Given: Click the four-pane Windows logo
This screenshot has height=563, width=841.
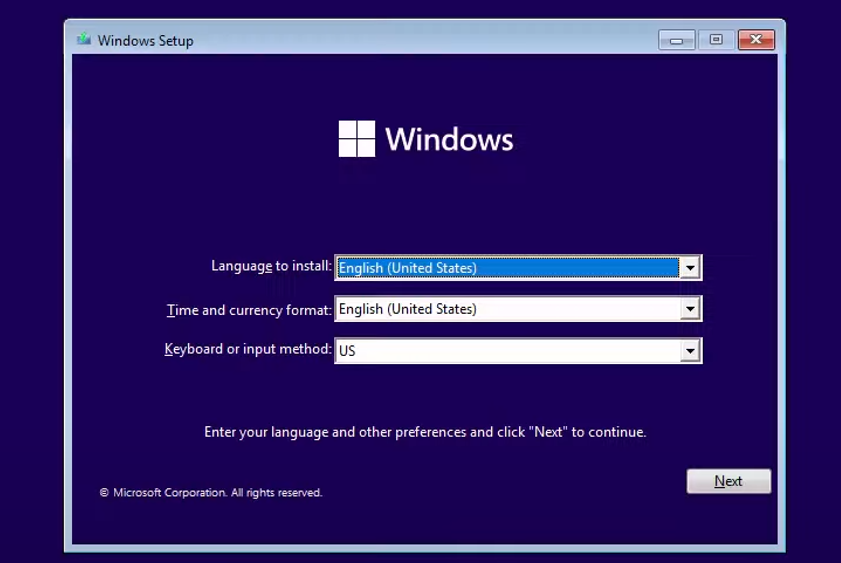Looking at the screenshot, I should [x=356, y=139].
